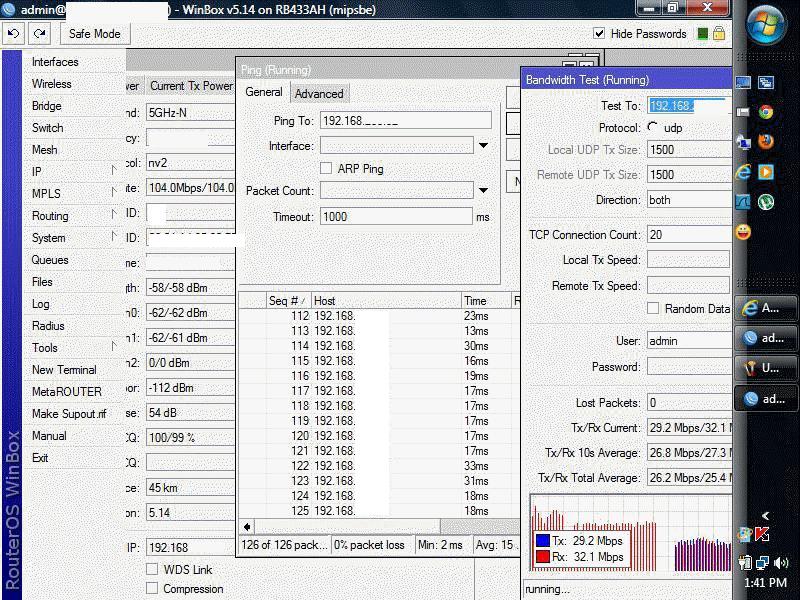This screenshot has width=800, height=600.
Task: Click the blue Tx legend color swatch
Action: (x=542, y=541)
